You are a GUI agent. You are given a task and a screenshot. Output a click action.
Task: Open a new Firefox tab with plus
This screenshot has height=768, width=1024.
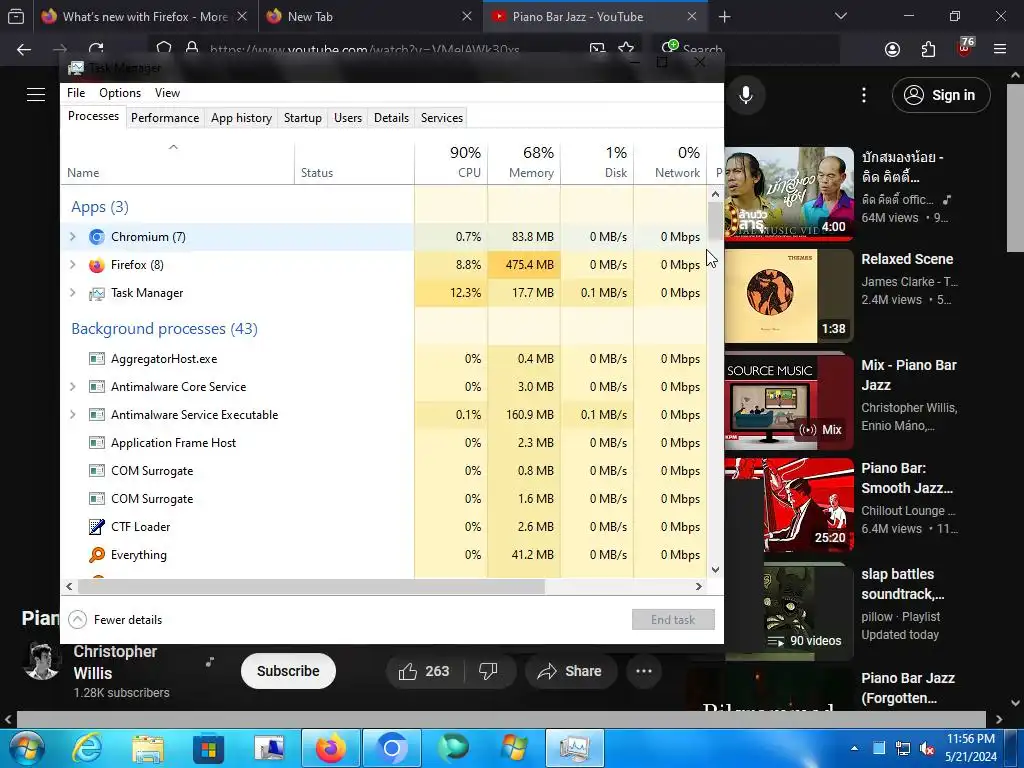(724, 17)
